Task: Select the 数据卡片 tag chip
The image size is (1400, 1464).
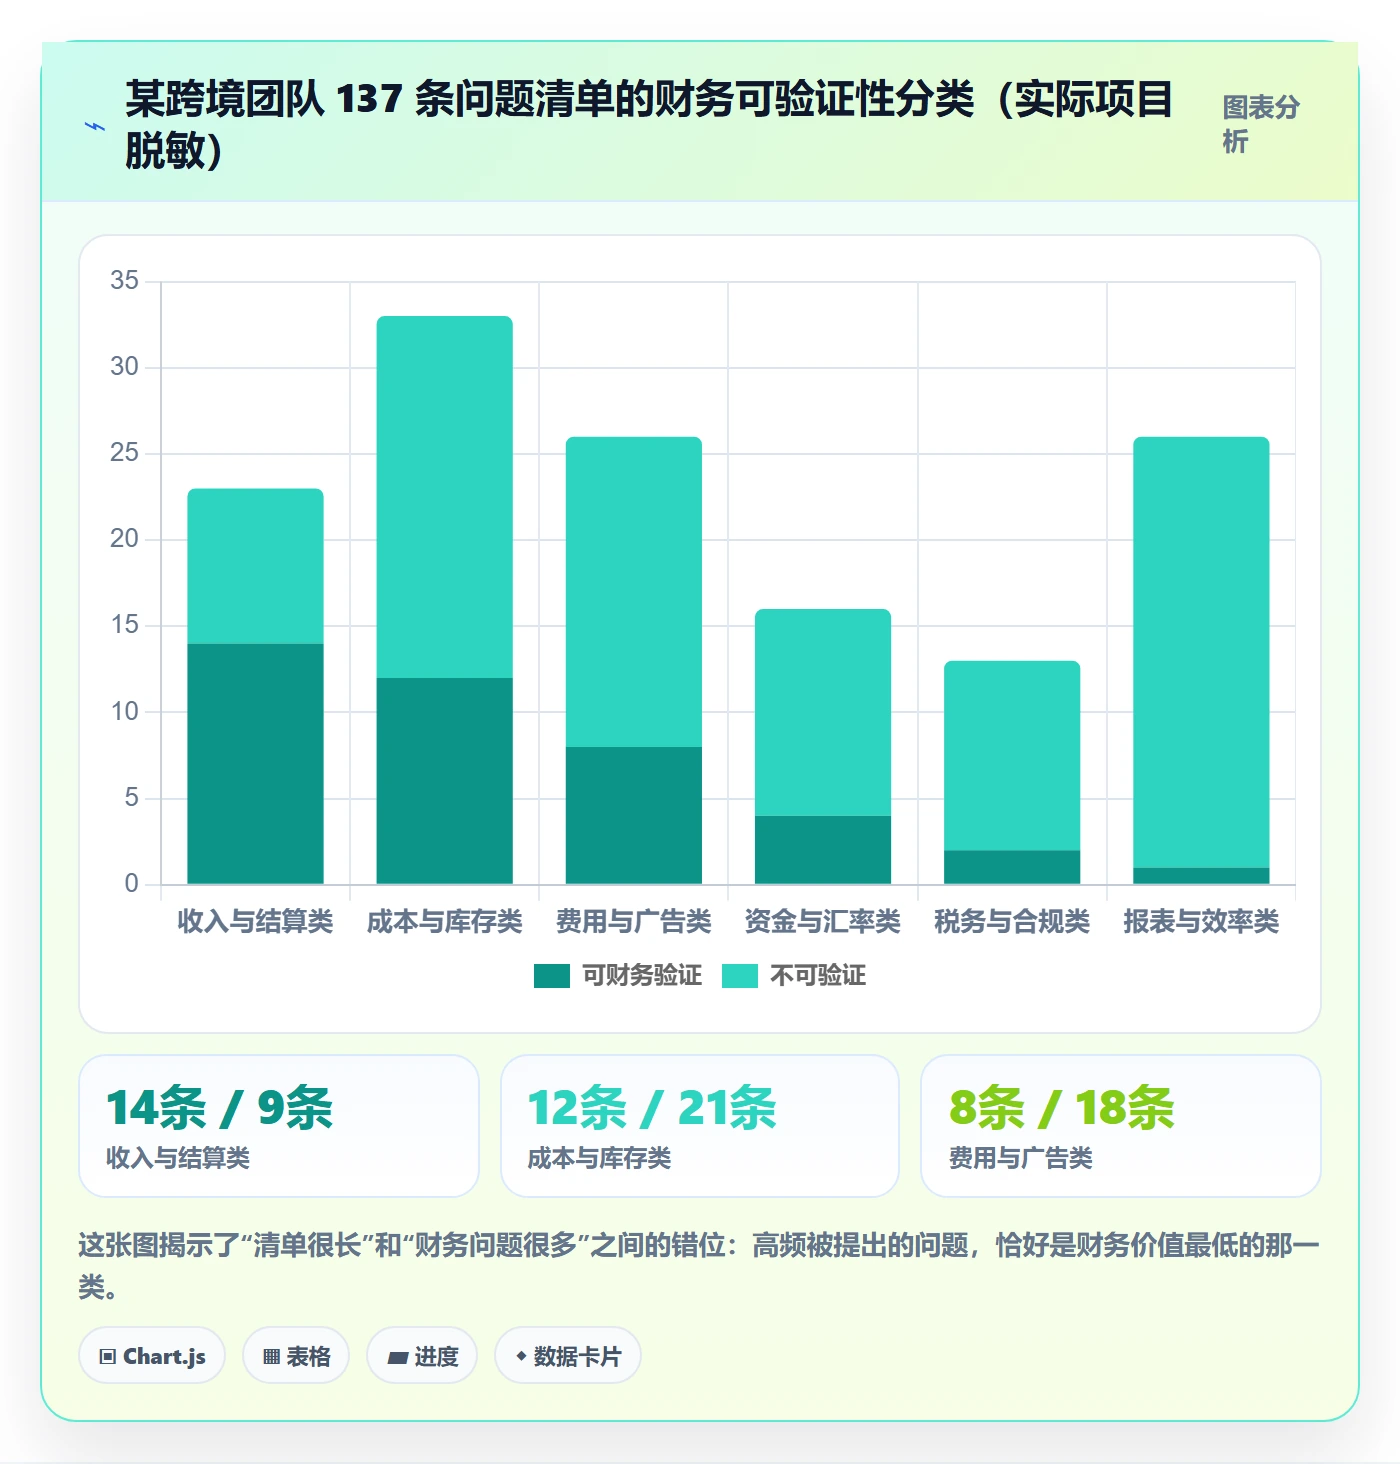Action: [568, 1356]
